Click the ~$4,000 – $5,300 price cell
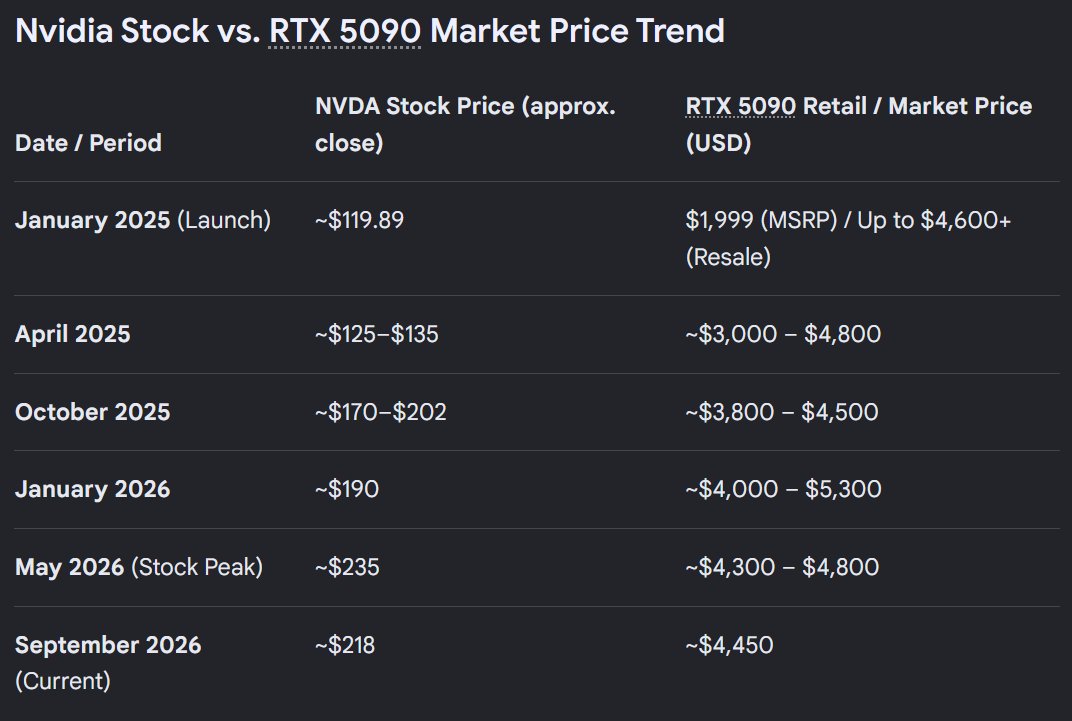 click(x=783, y=489)
